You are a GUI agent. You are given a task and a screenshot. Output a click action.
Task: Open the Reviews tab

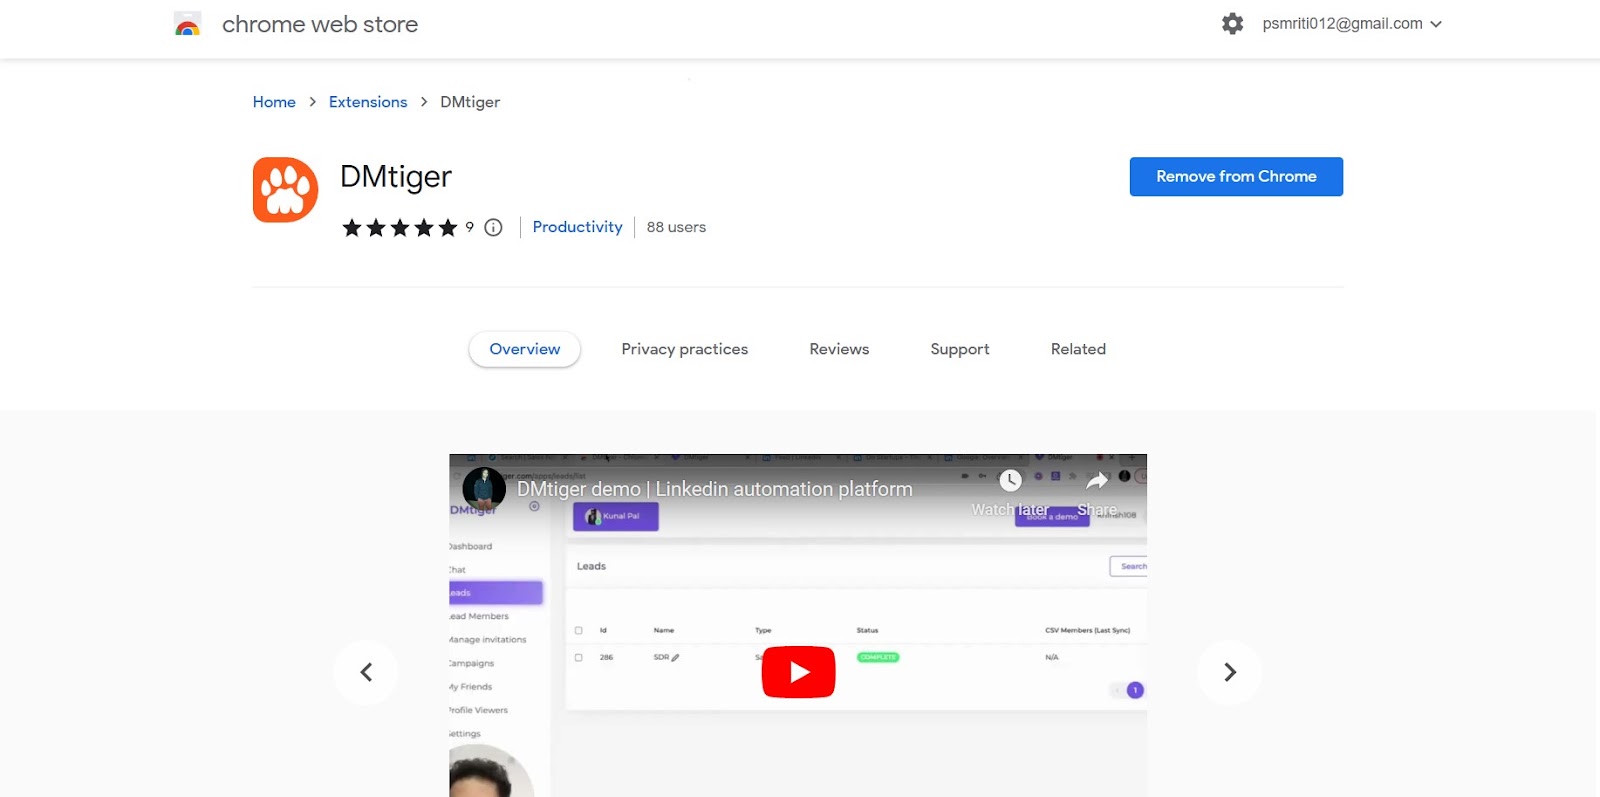[839, 349]
